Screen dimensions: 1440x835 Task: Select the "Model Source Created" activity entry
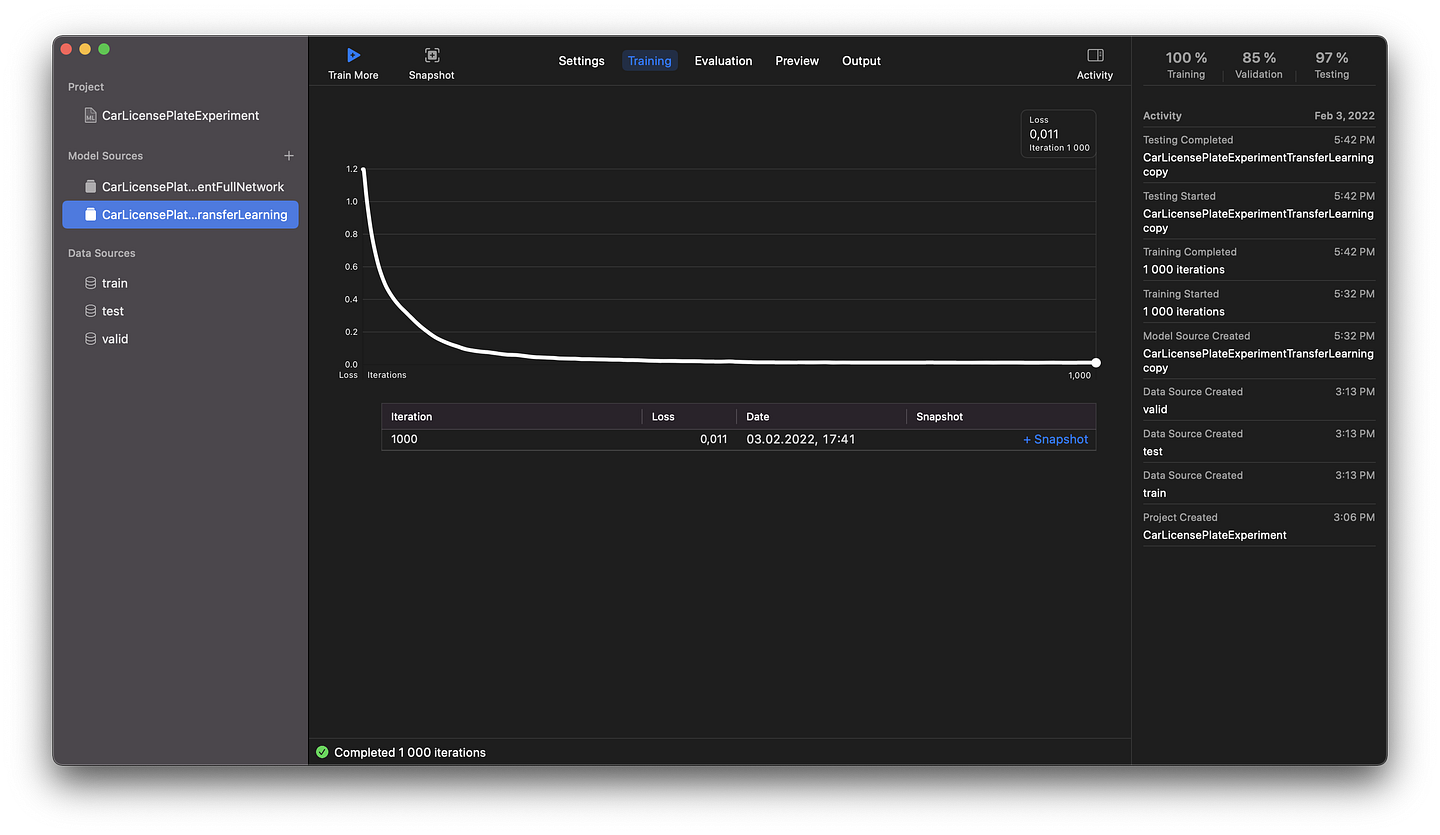pos(1259,351)
